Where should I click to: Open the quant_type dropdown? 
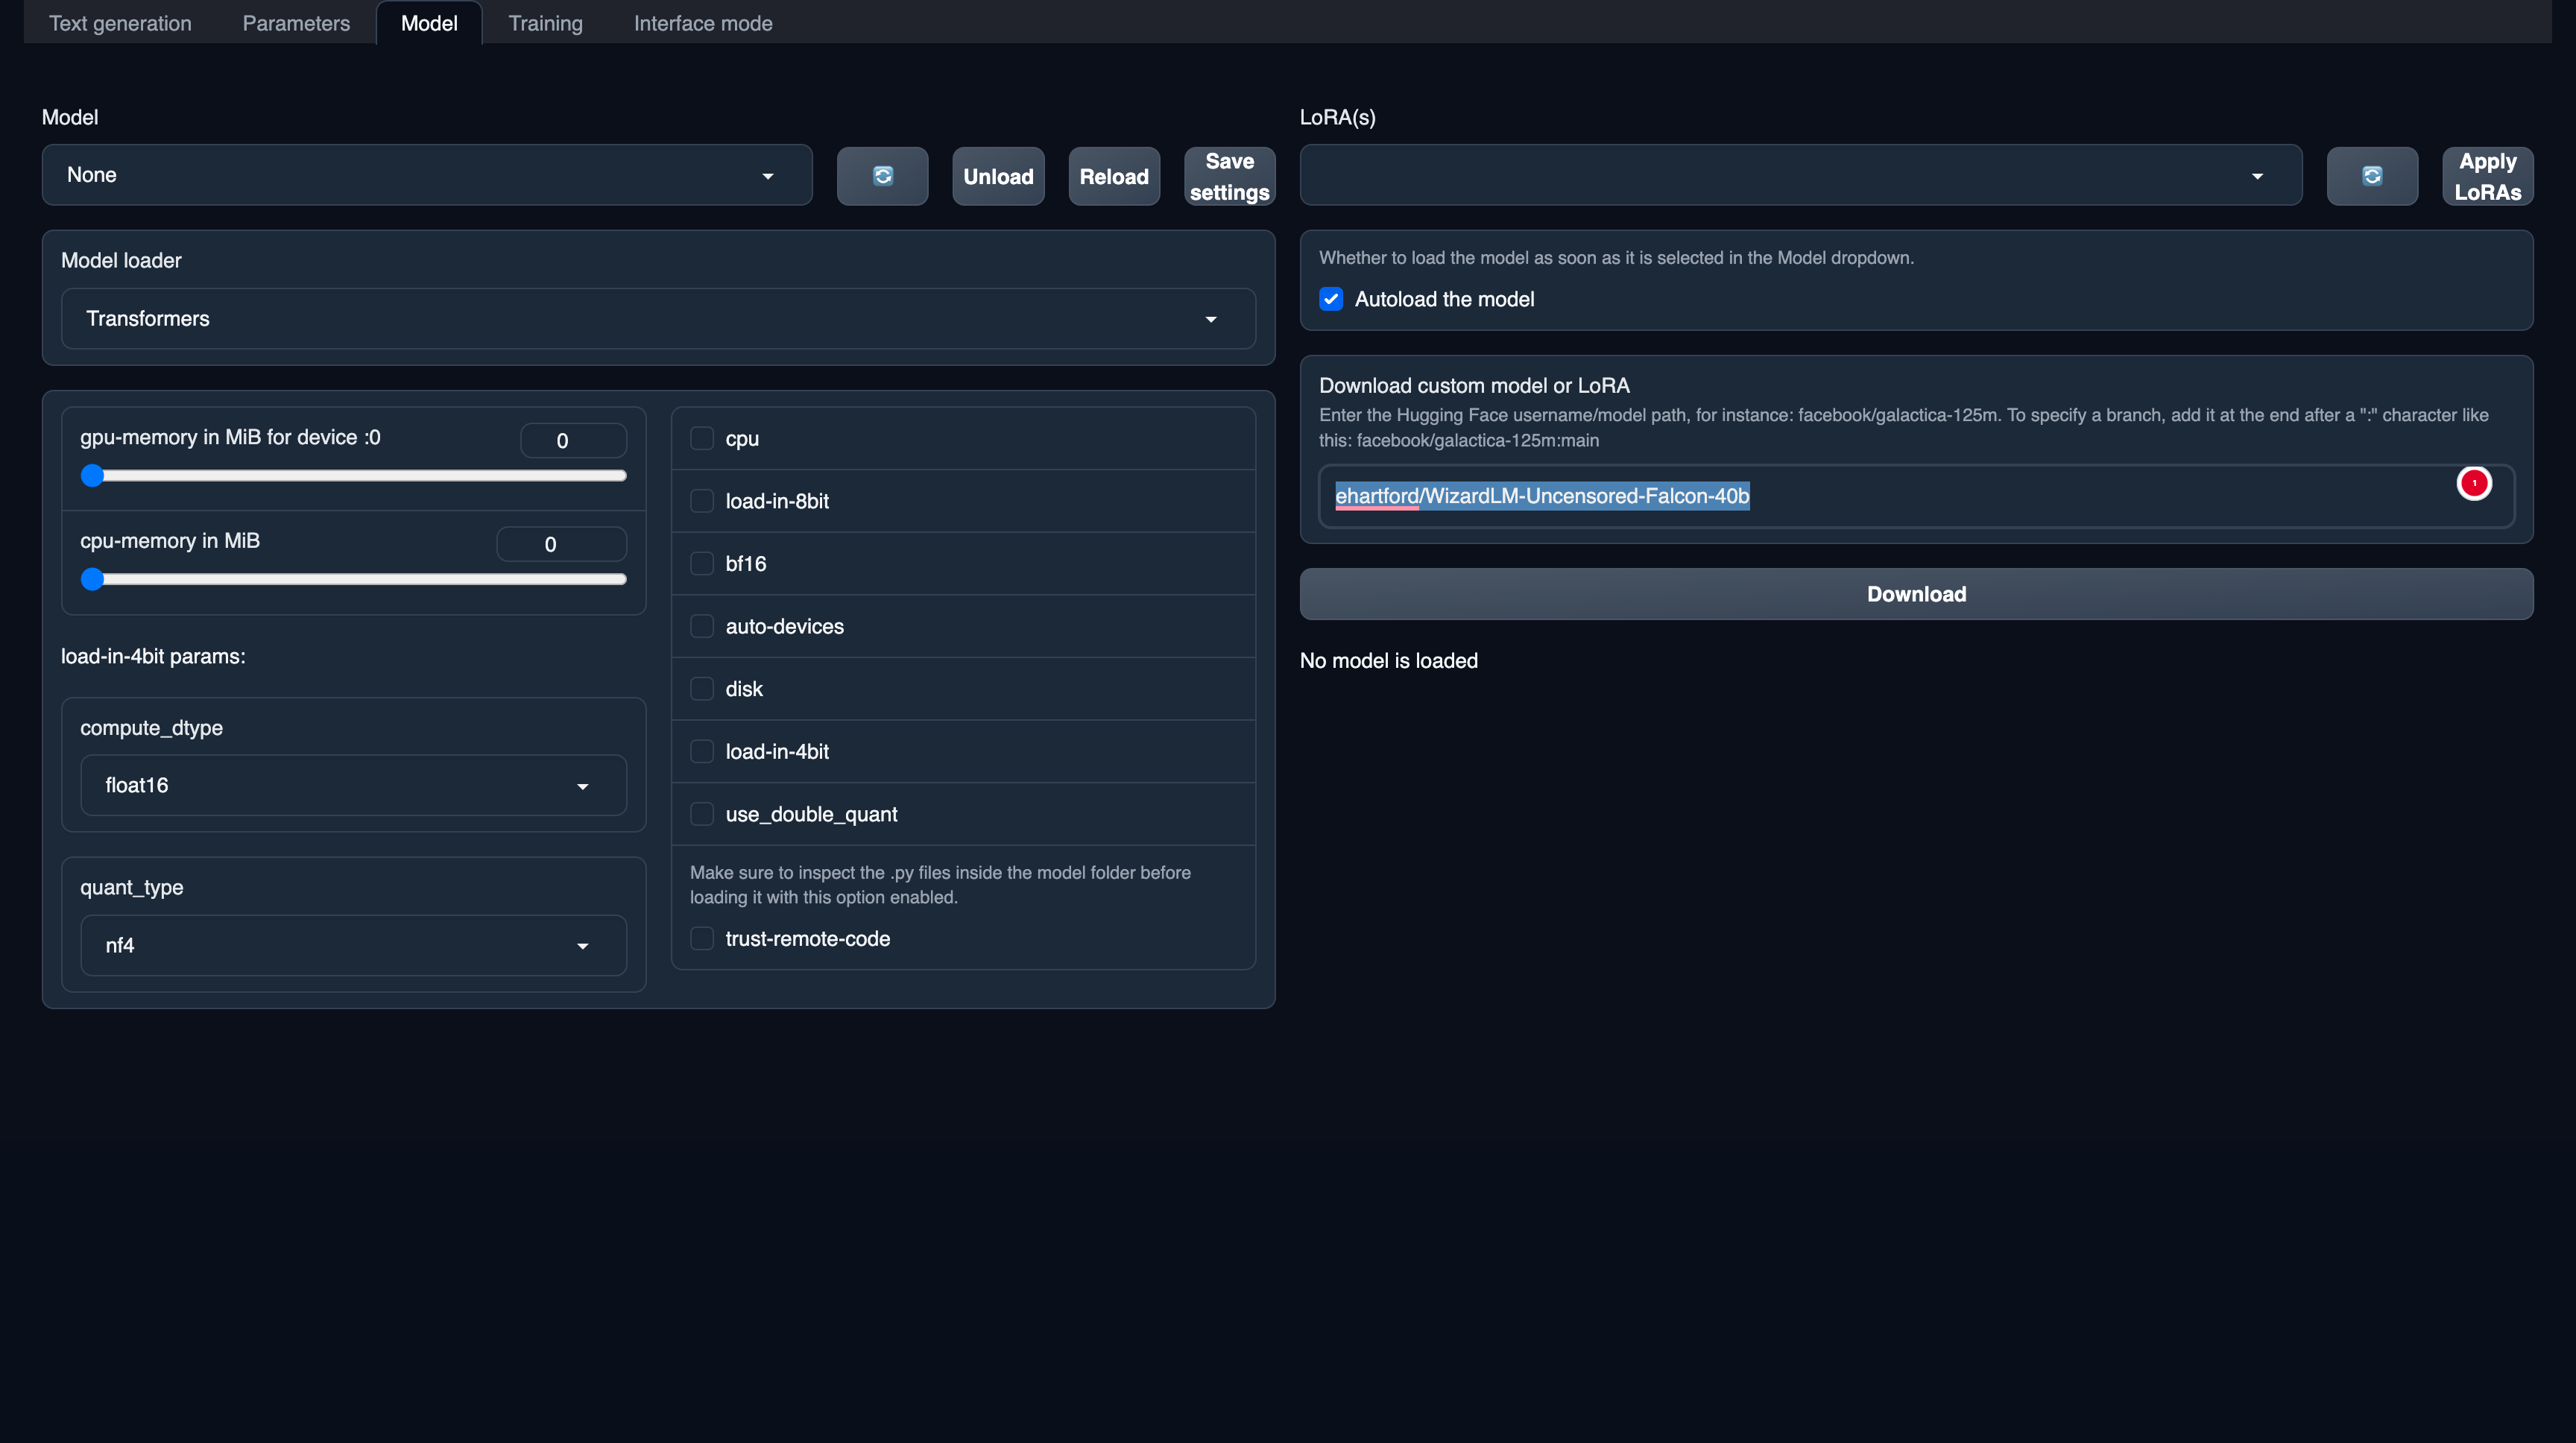[x=352, y=945]
